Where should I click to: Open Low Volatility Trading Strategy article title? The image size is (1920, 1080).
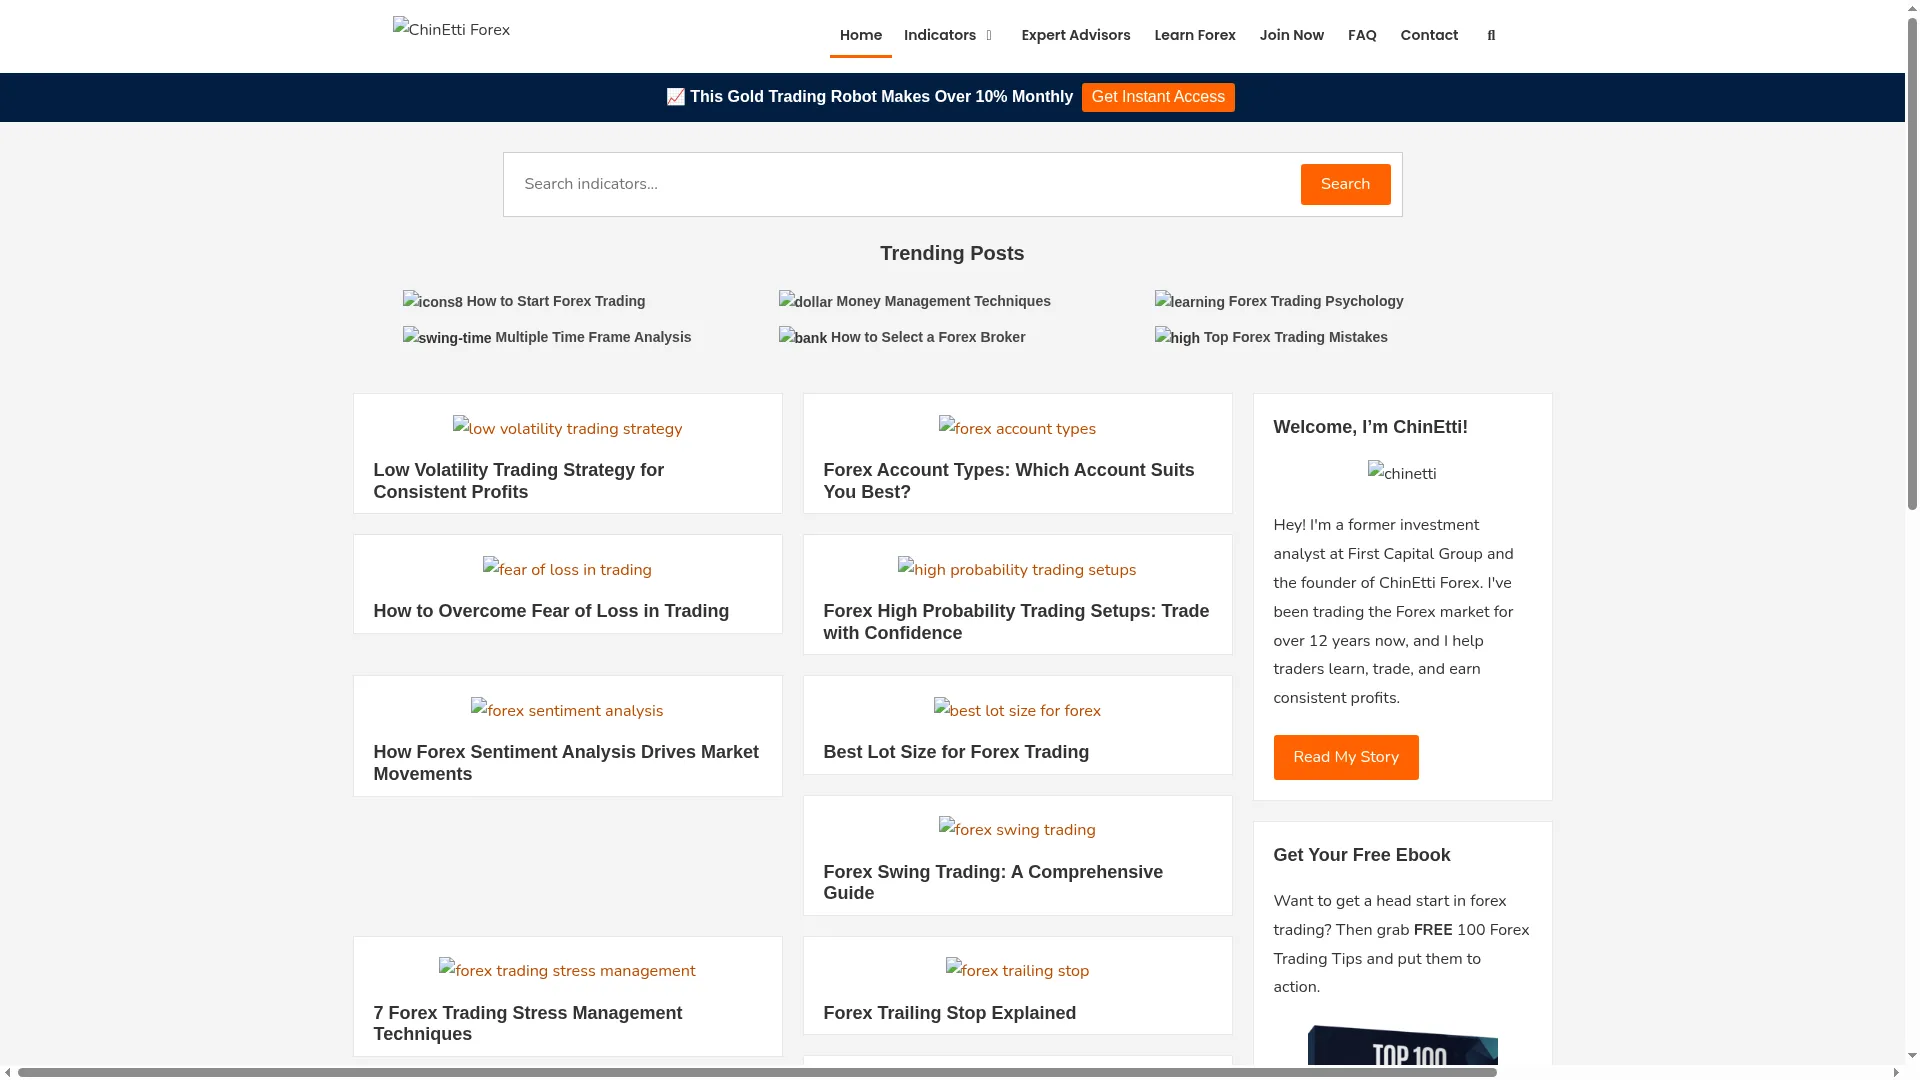pyautogui.click(x=519, y=481)
